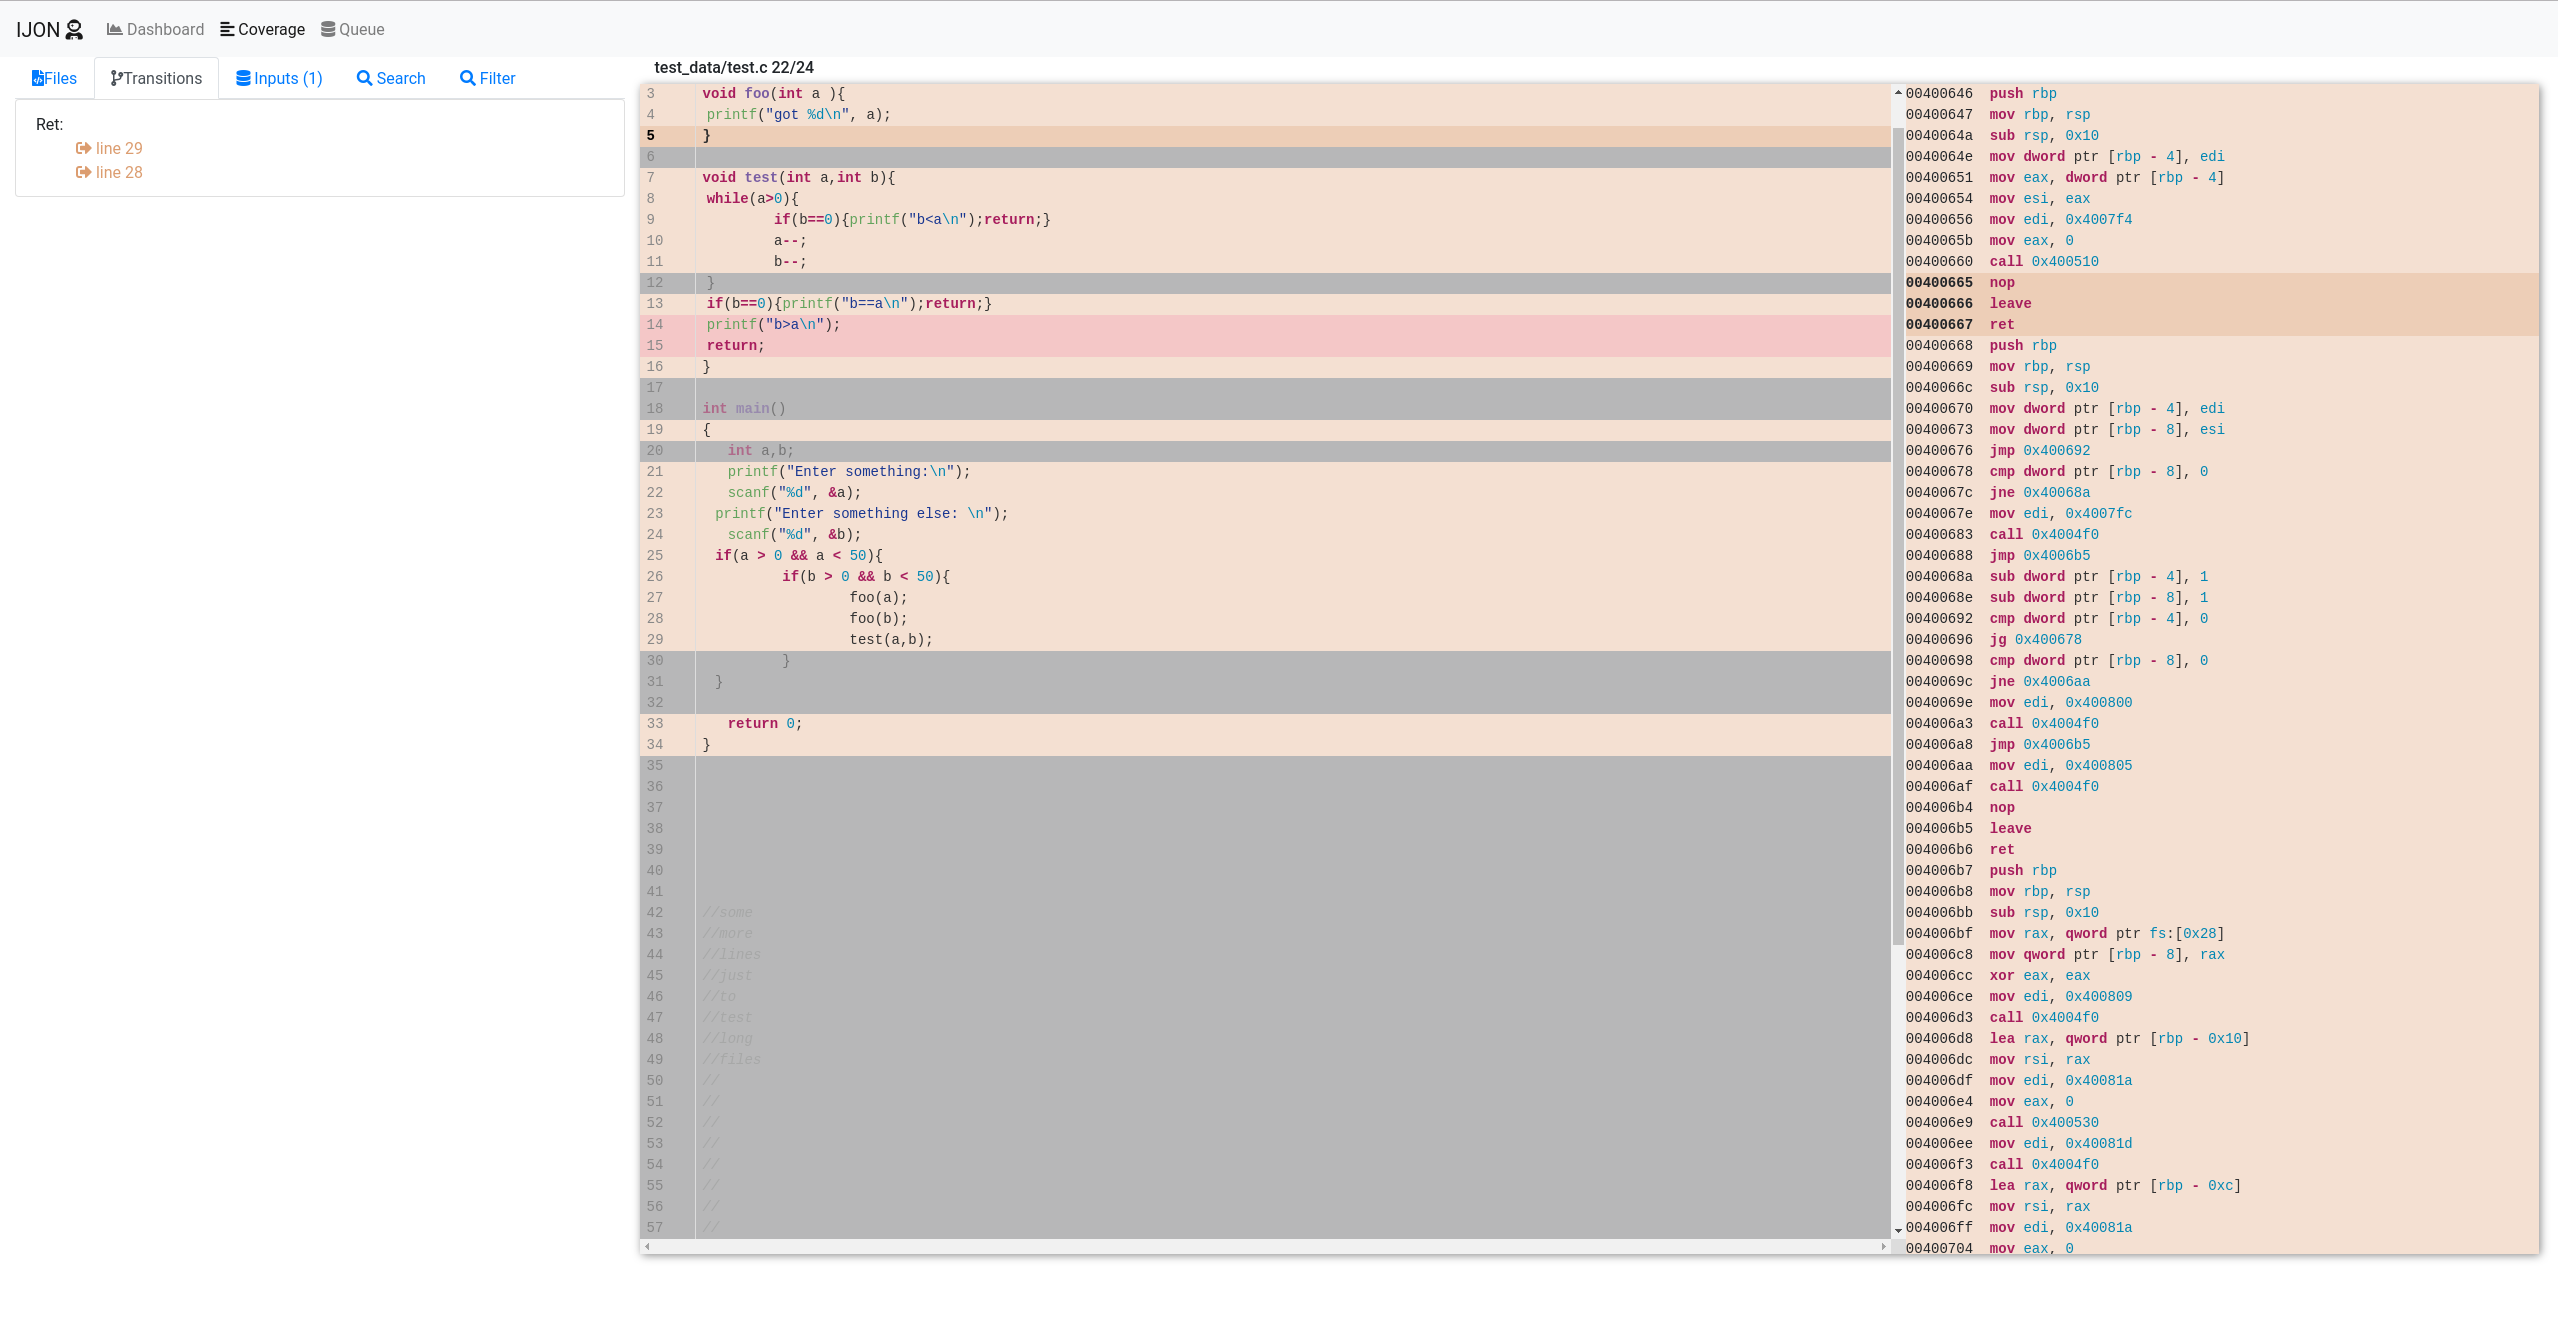The width and height of the screenshot is (2558, 1331).
Task: Click the arrow icon beside line 29
Action: pos(84,149)
